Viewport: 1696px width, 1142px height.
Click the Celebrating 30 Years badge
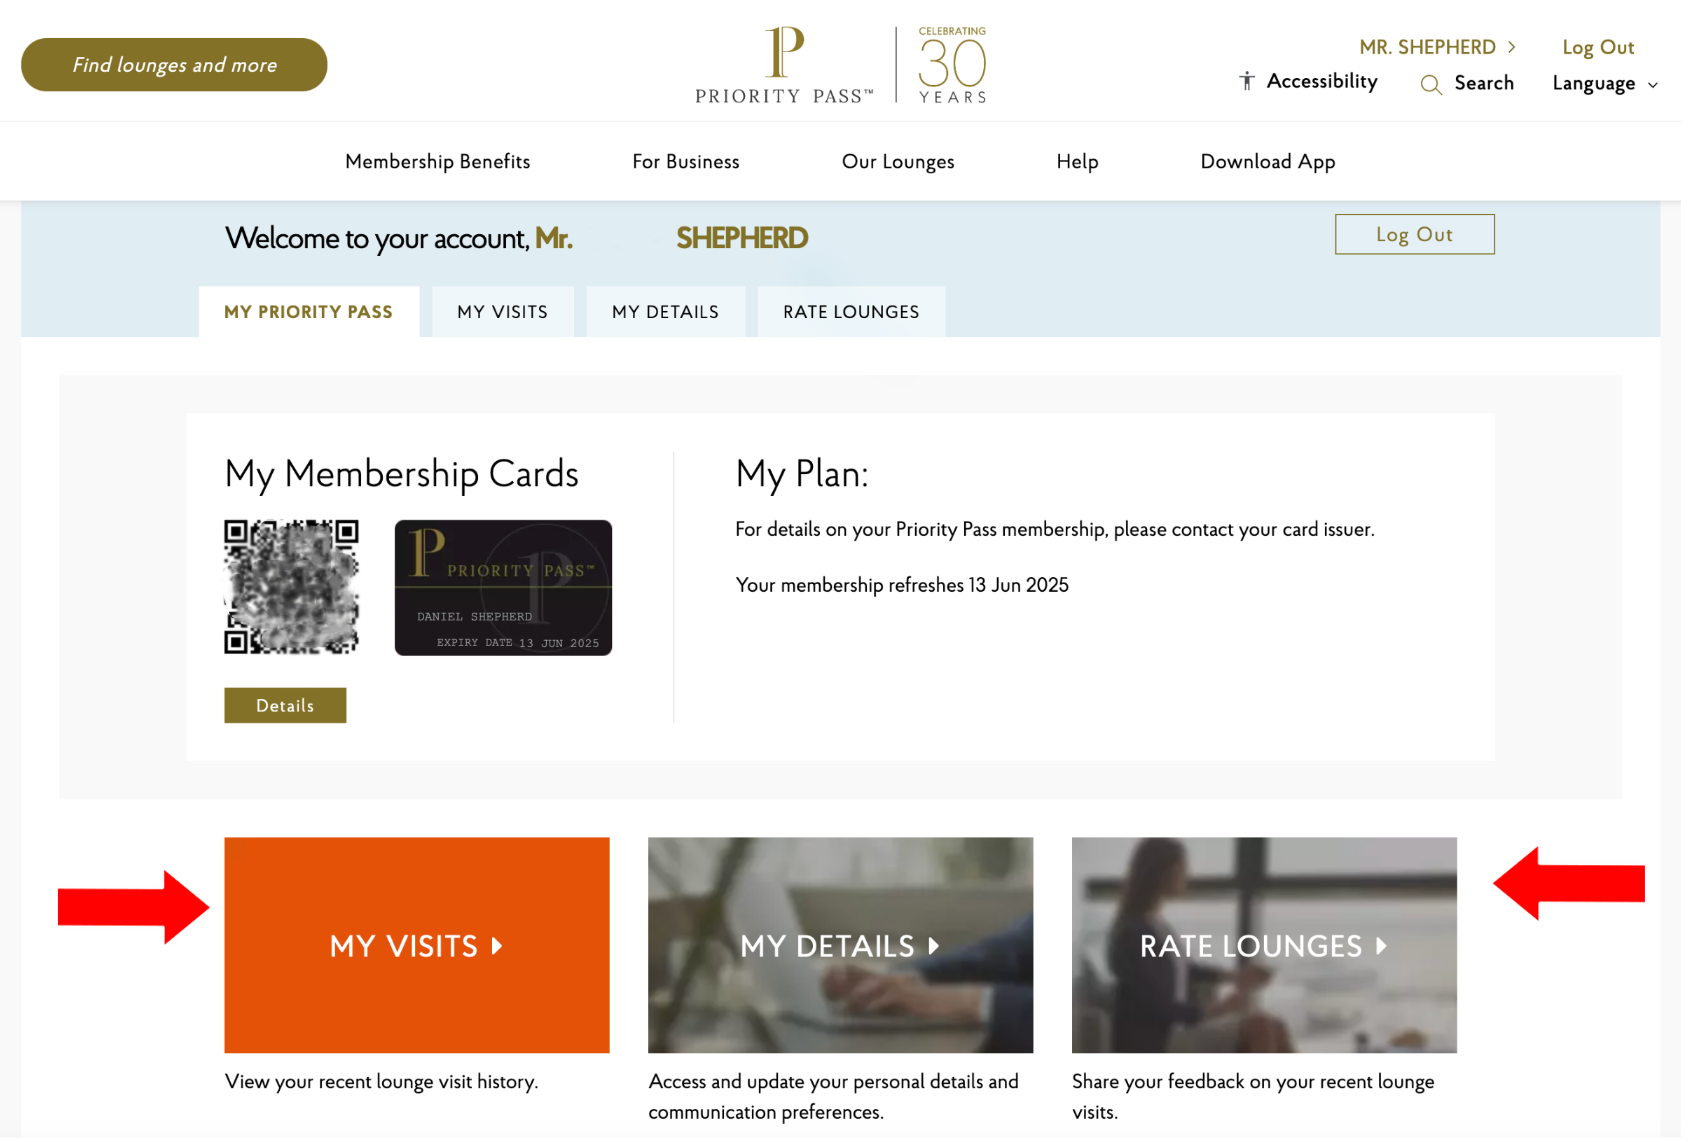pyautogui.click(x=950, y=63)
